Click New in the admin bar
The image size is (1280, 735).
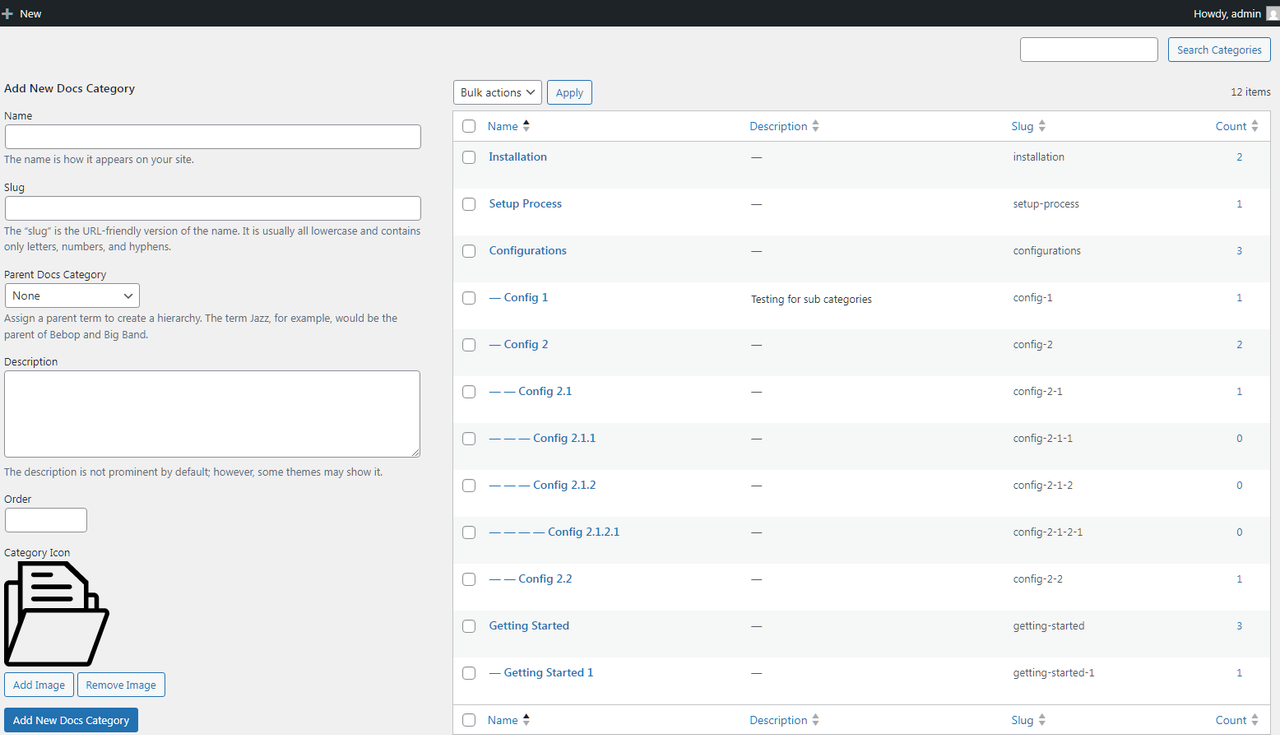pos(30,13)
